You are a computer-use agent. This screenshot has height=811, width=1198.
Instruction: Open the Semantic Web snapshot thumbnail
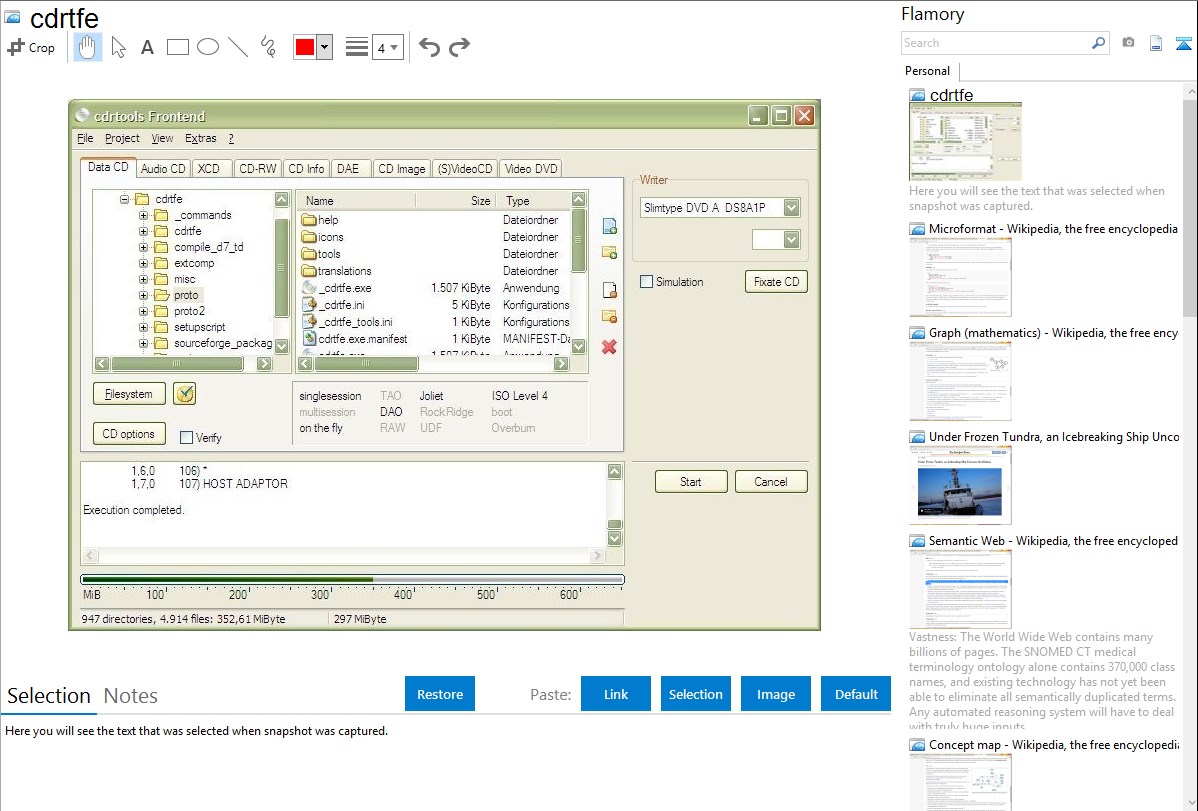(960, 589)
